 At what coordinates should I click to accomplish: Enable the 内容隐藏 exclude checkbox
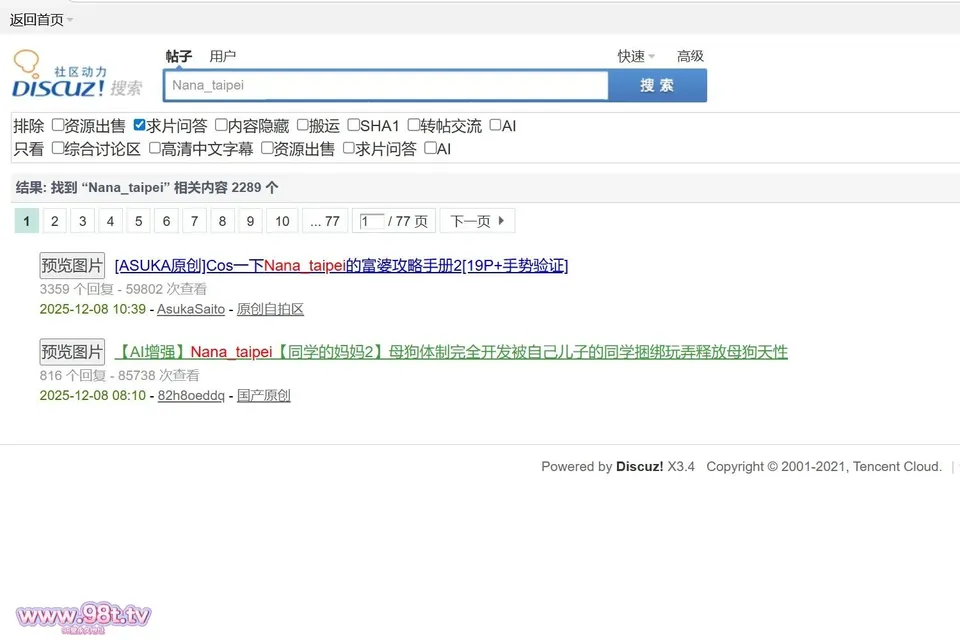(221, 125)
